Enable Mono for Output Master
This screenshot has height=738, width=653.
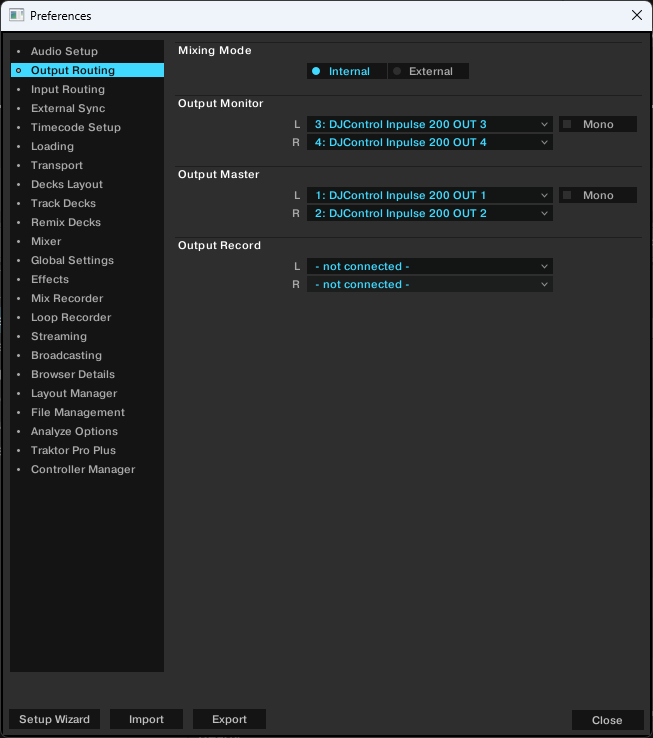click(x=597, y=195)
